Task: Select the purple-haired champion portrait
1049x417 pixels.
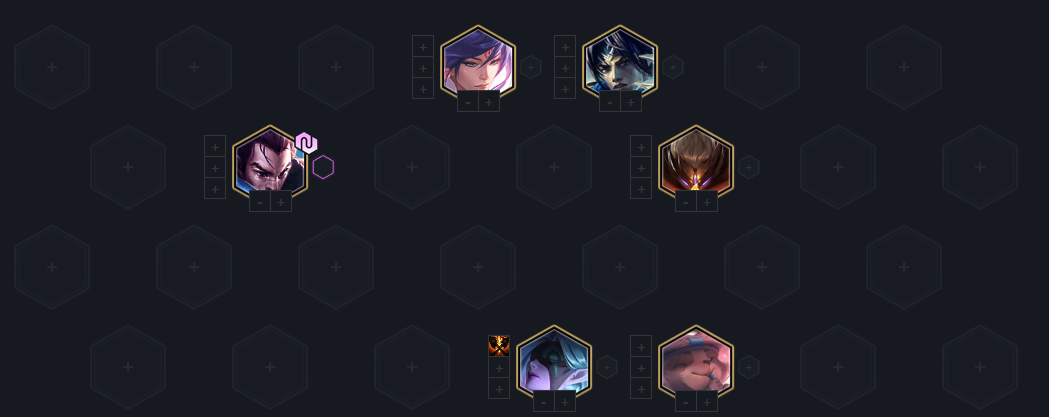Action: [x=478, y=64]
